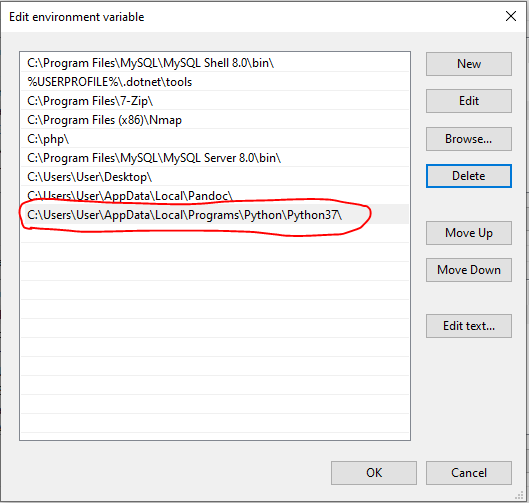Click the New button

(x=469, y=64)
